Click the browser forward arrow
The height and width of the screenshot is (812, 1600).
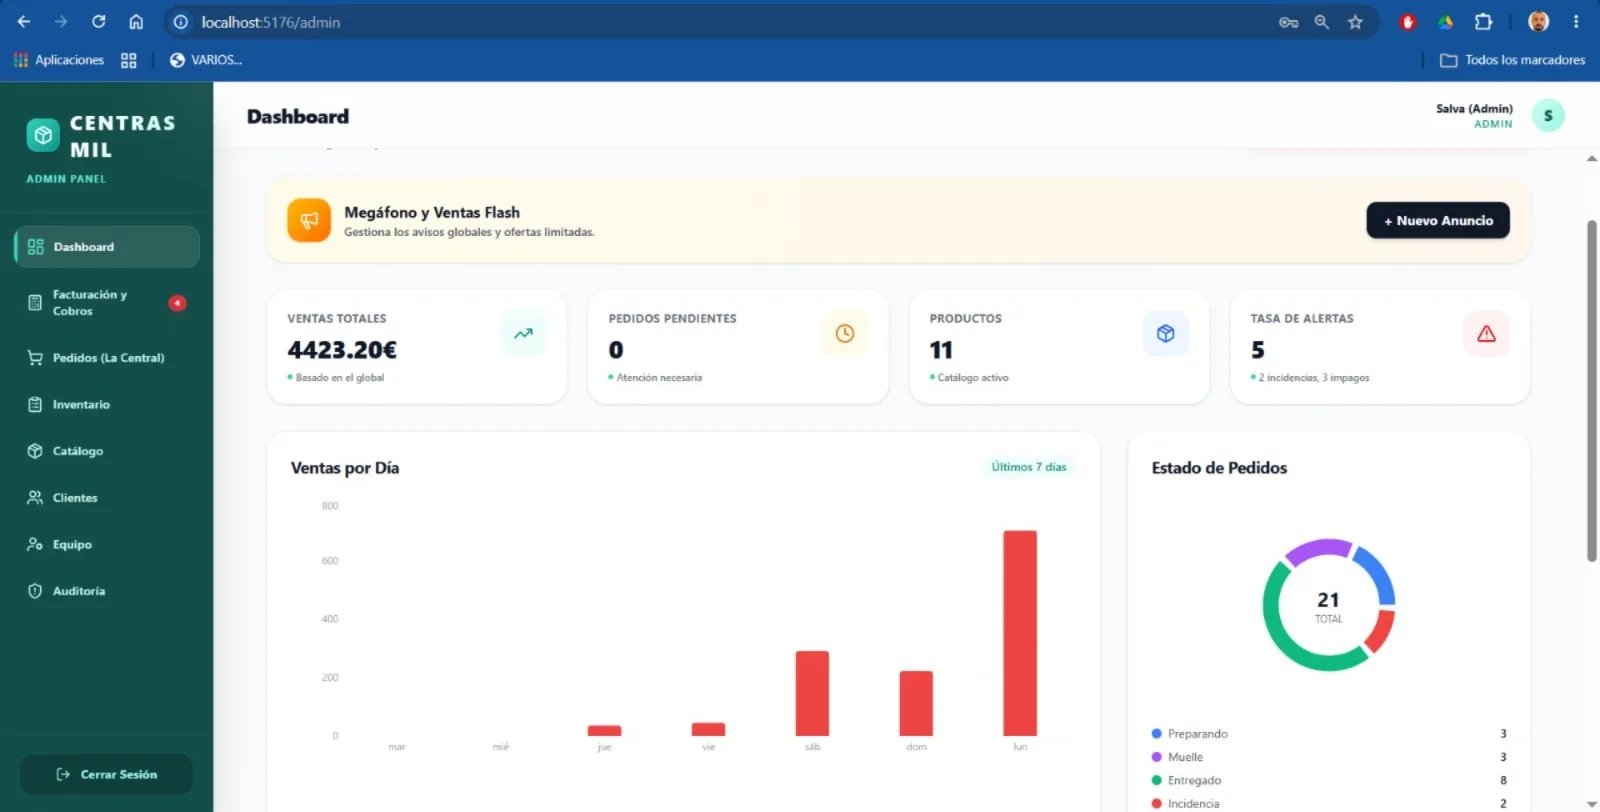pos(61,22)
